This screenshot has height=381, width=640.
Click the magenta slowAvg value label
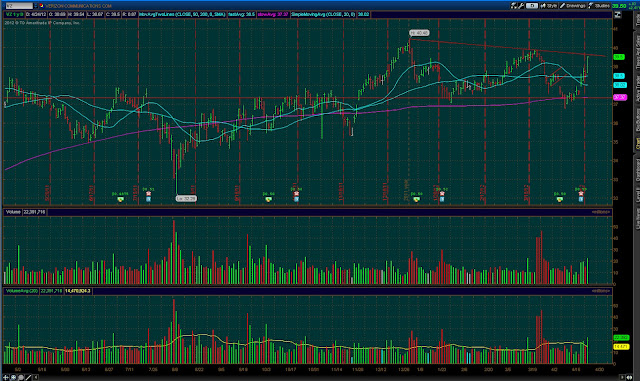tap(273, 14)
